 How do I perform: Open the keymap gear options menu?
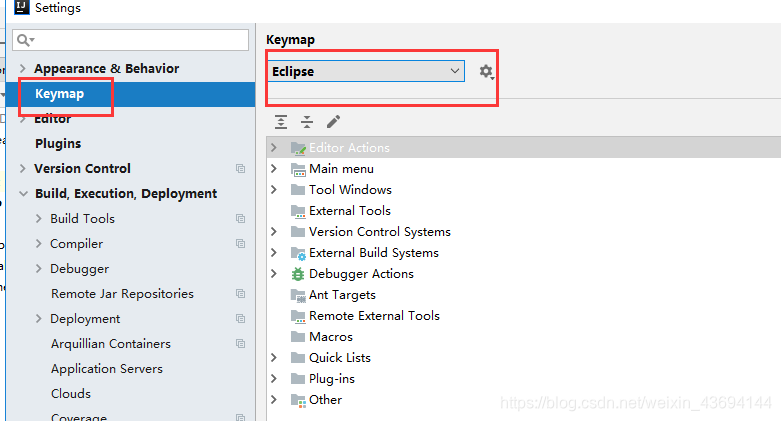[x=486, y=71]
